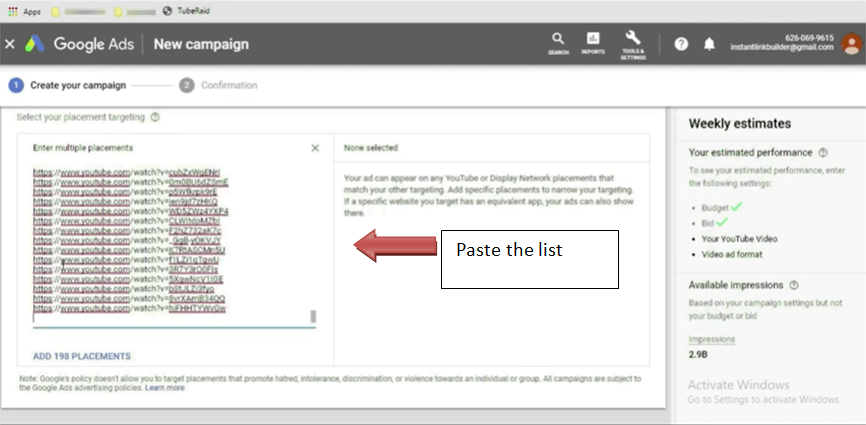Click the None selected header
Image resolution: width=866 pixels, height=425 pixels.
click(371, 148)
